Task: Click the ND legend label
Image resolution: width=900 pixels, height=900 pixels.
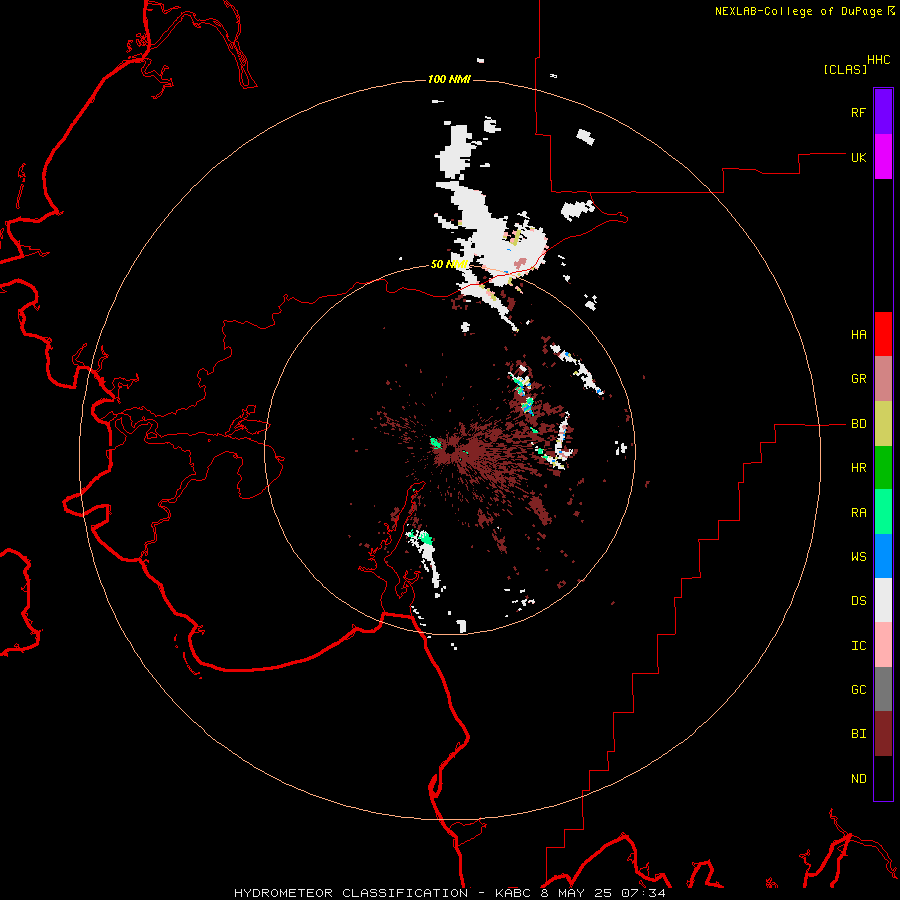Action: pyautogui.click(x=859, y=779)
